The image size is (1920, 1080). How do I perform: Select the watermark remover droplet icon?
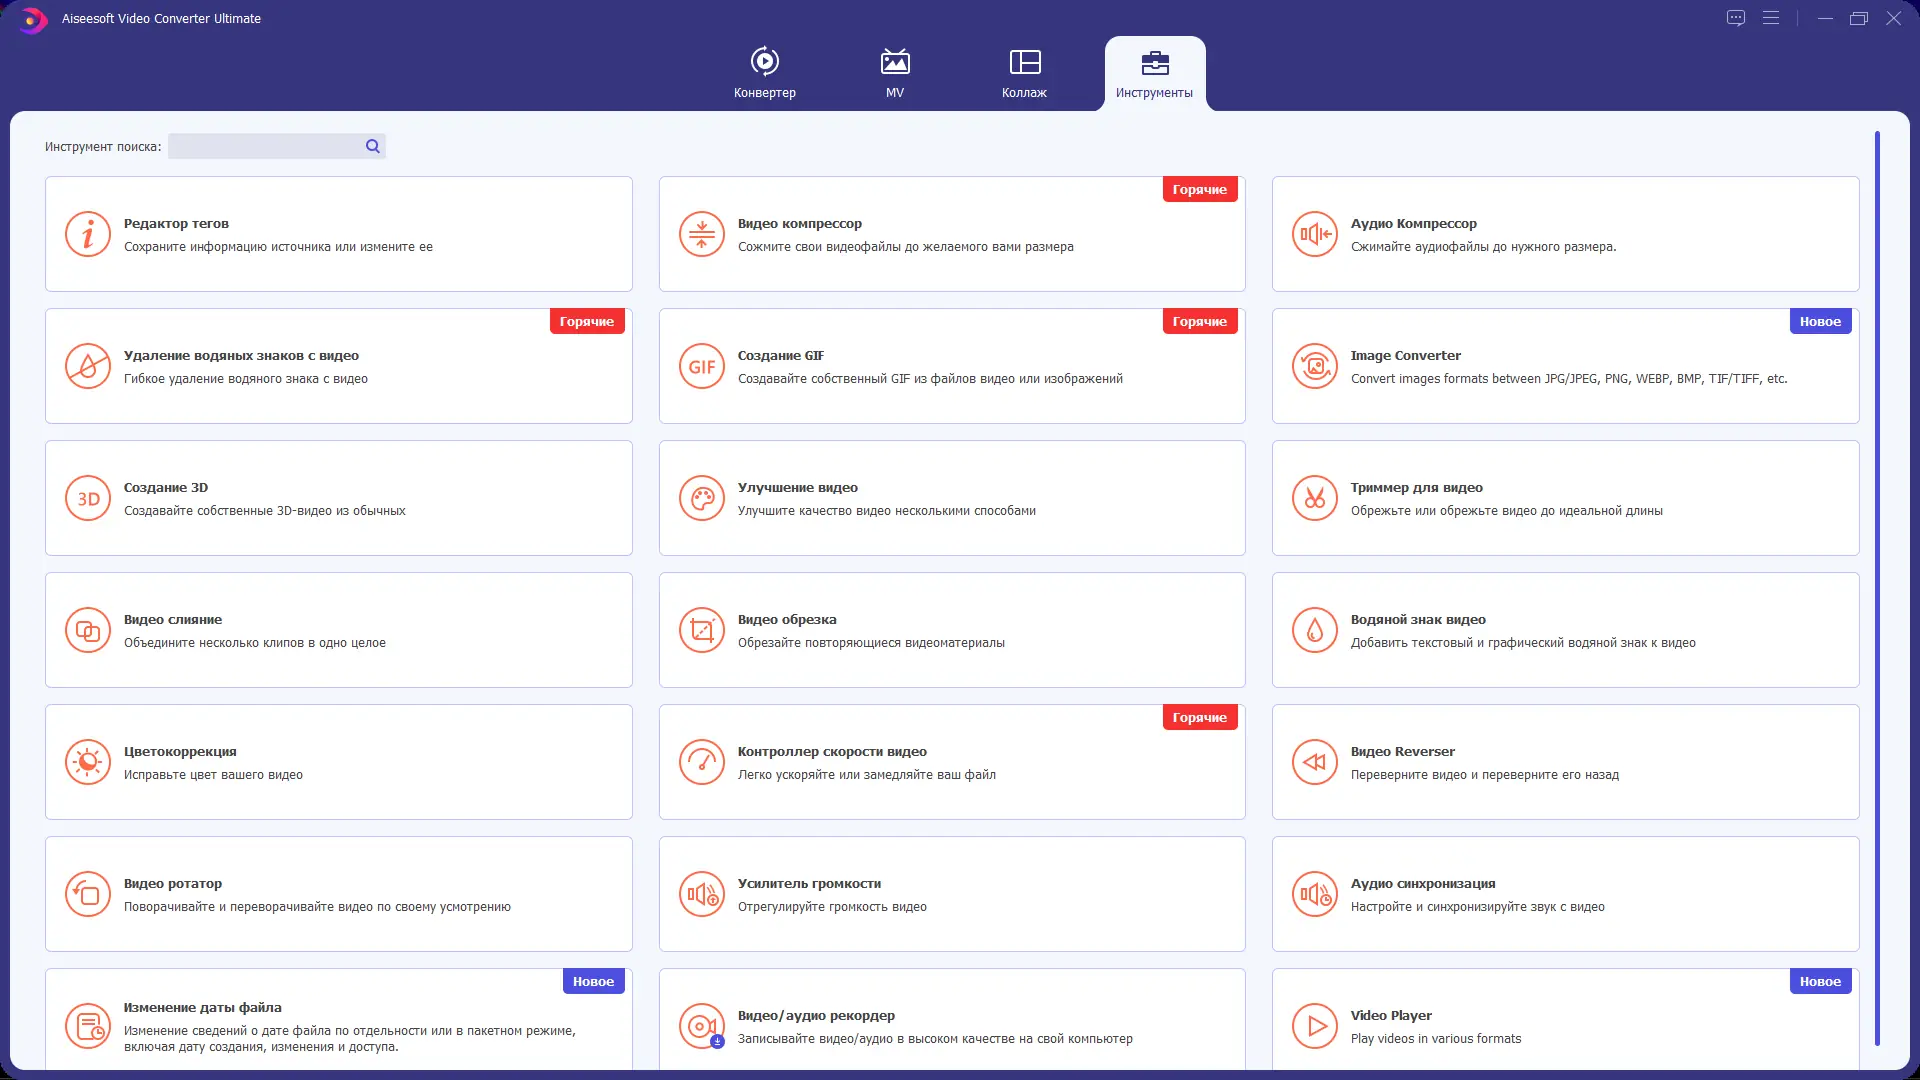coord(88,367)
